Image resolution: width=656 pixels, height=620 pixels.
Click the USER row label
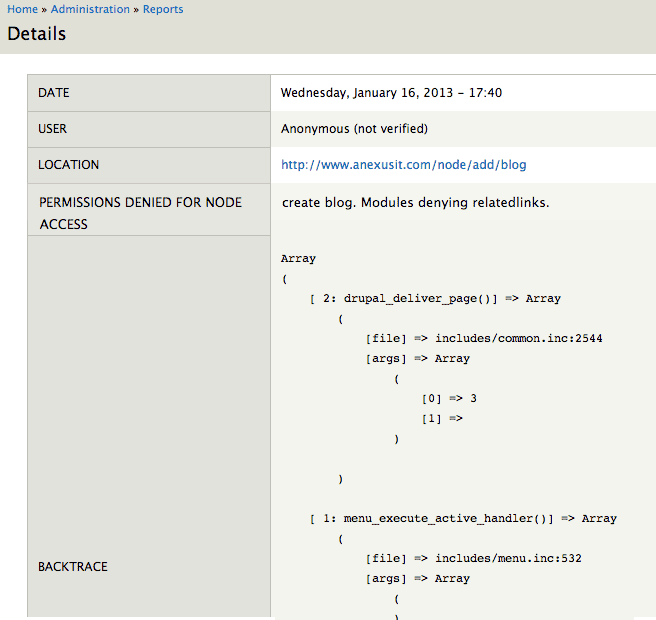(x=52, y=129)
